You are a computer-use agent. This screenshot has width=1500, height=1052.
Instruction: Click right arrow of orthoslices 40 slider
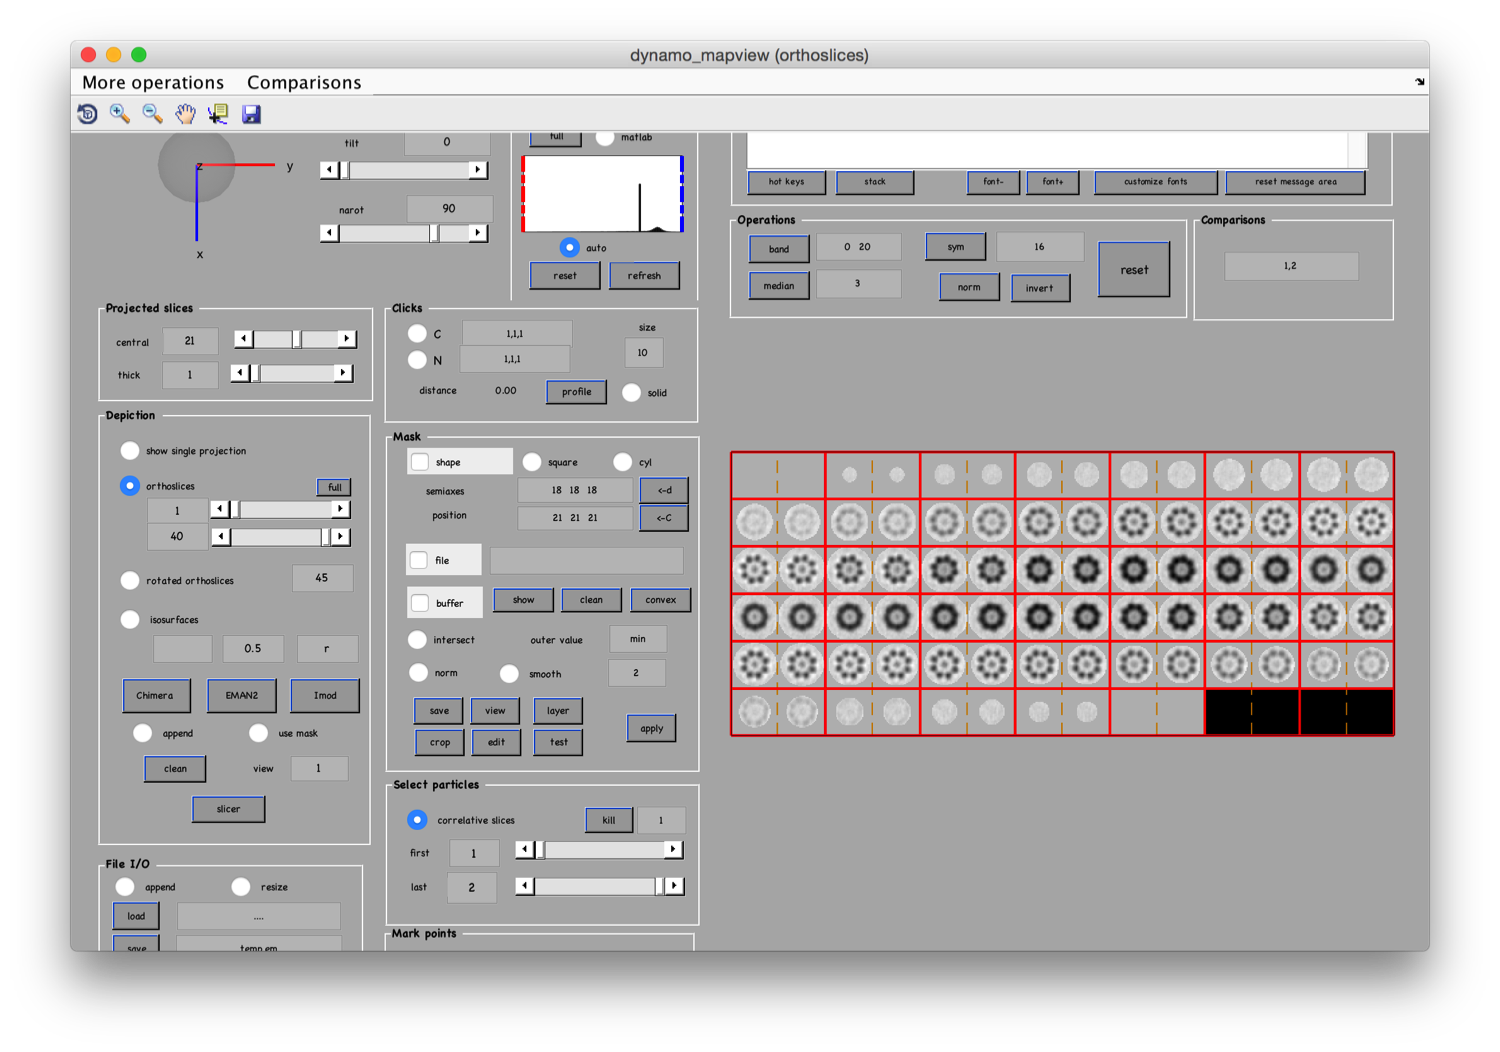click(x=341, y=537)
